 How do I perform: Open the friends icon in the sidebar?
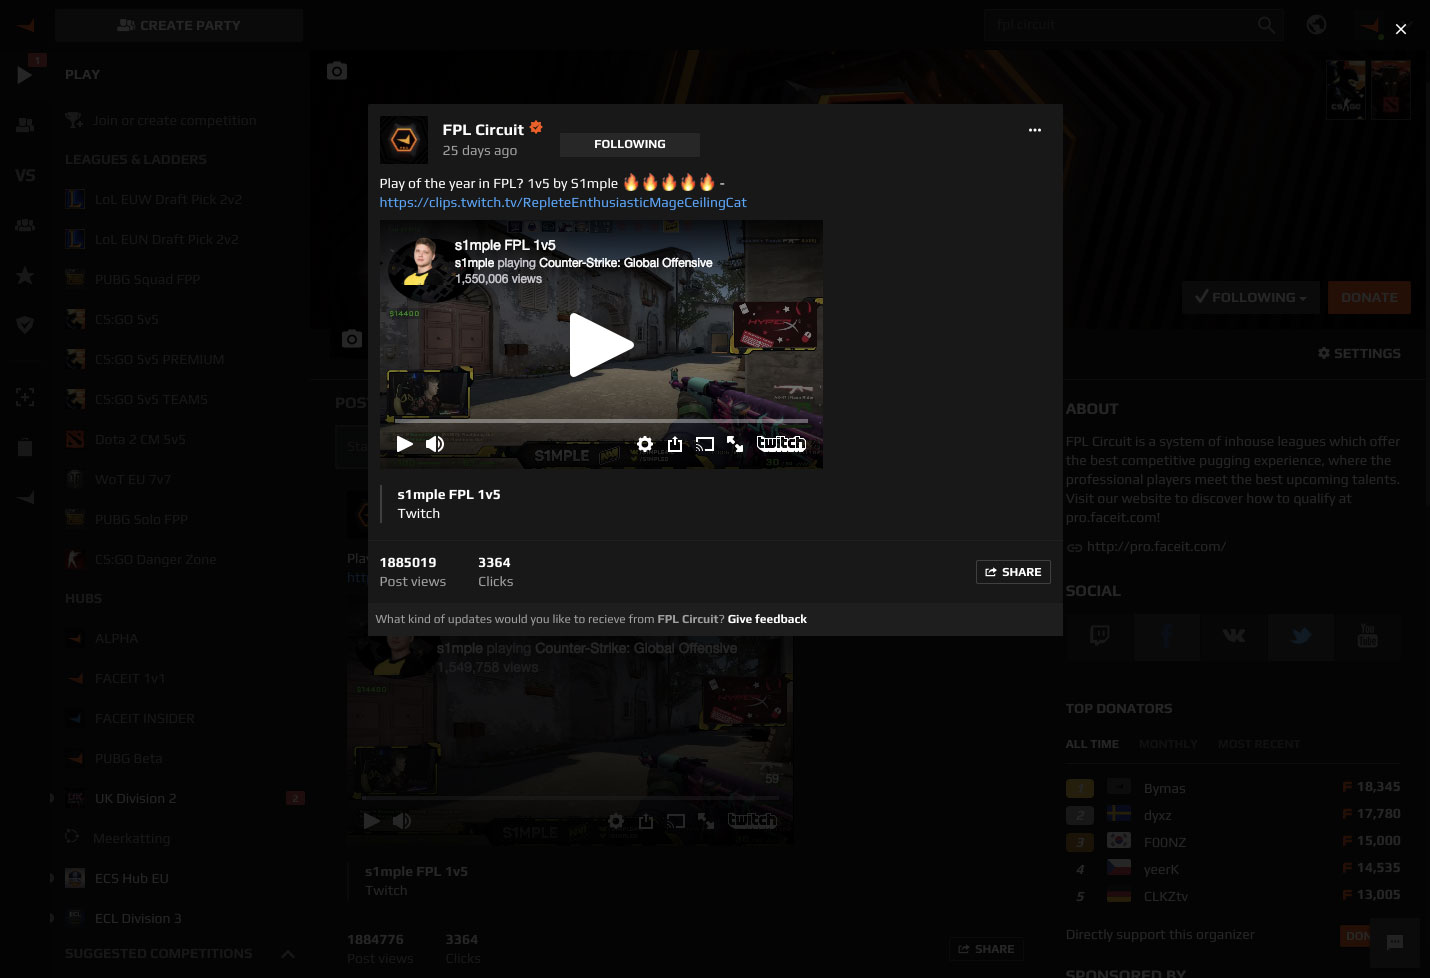click(25, 125)
